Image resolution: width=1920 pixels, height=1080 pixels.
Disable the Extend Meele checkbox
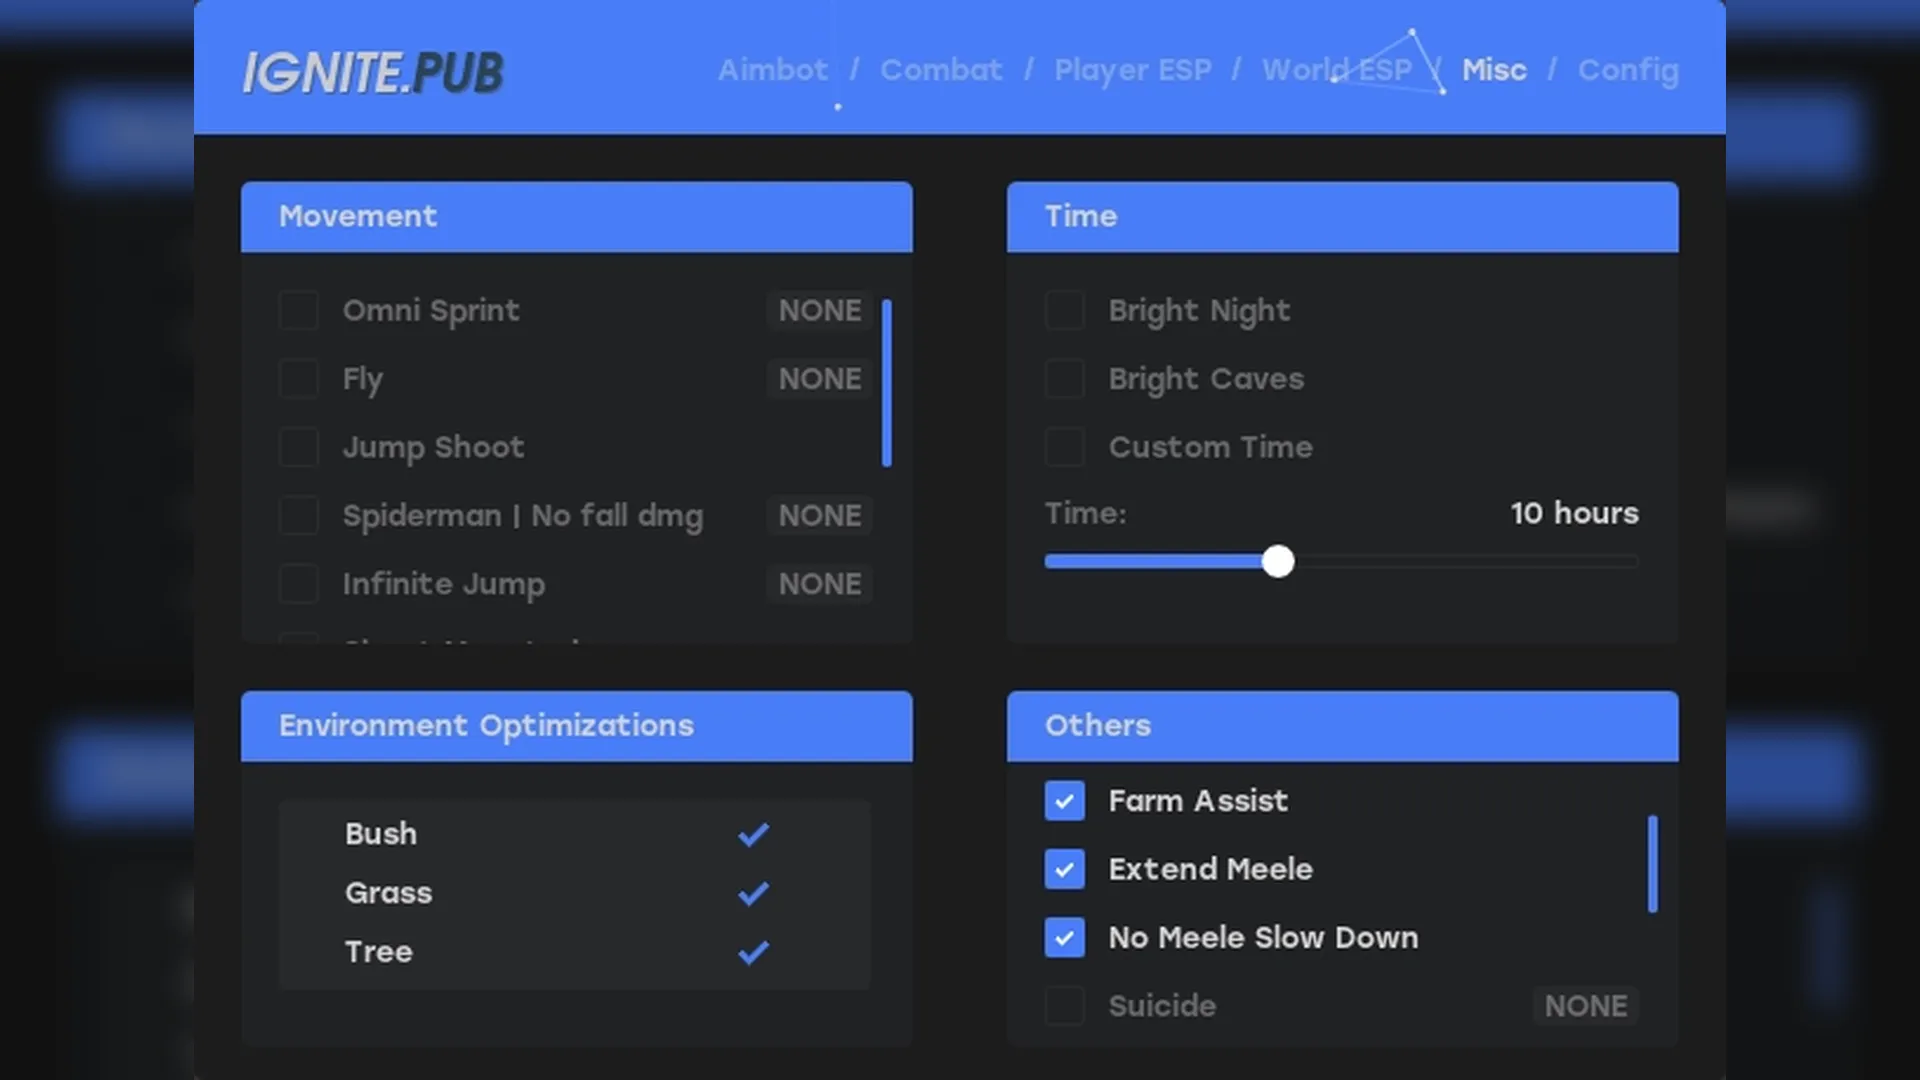tap(1064, 869)
